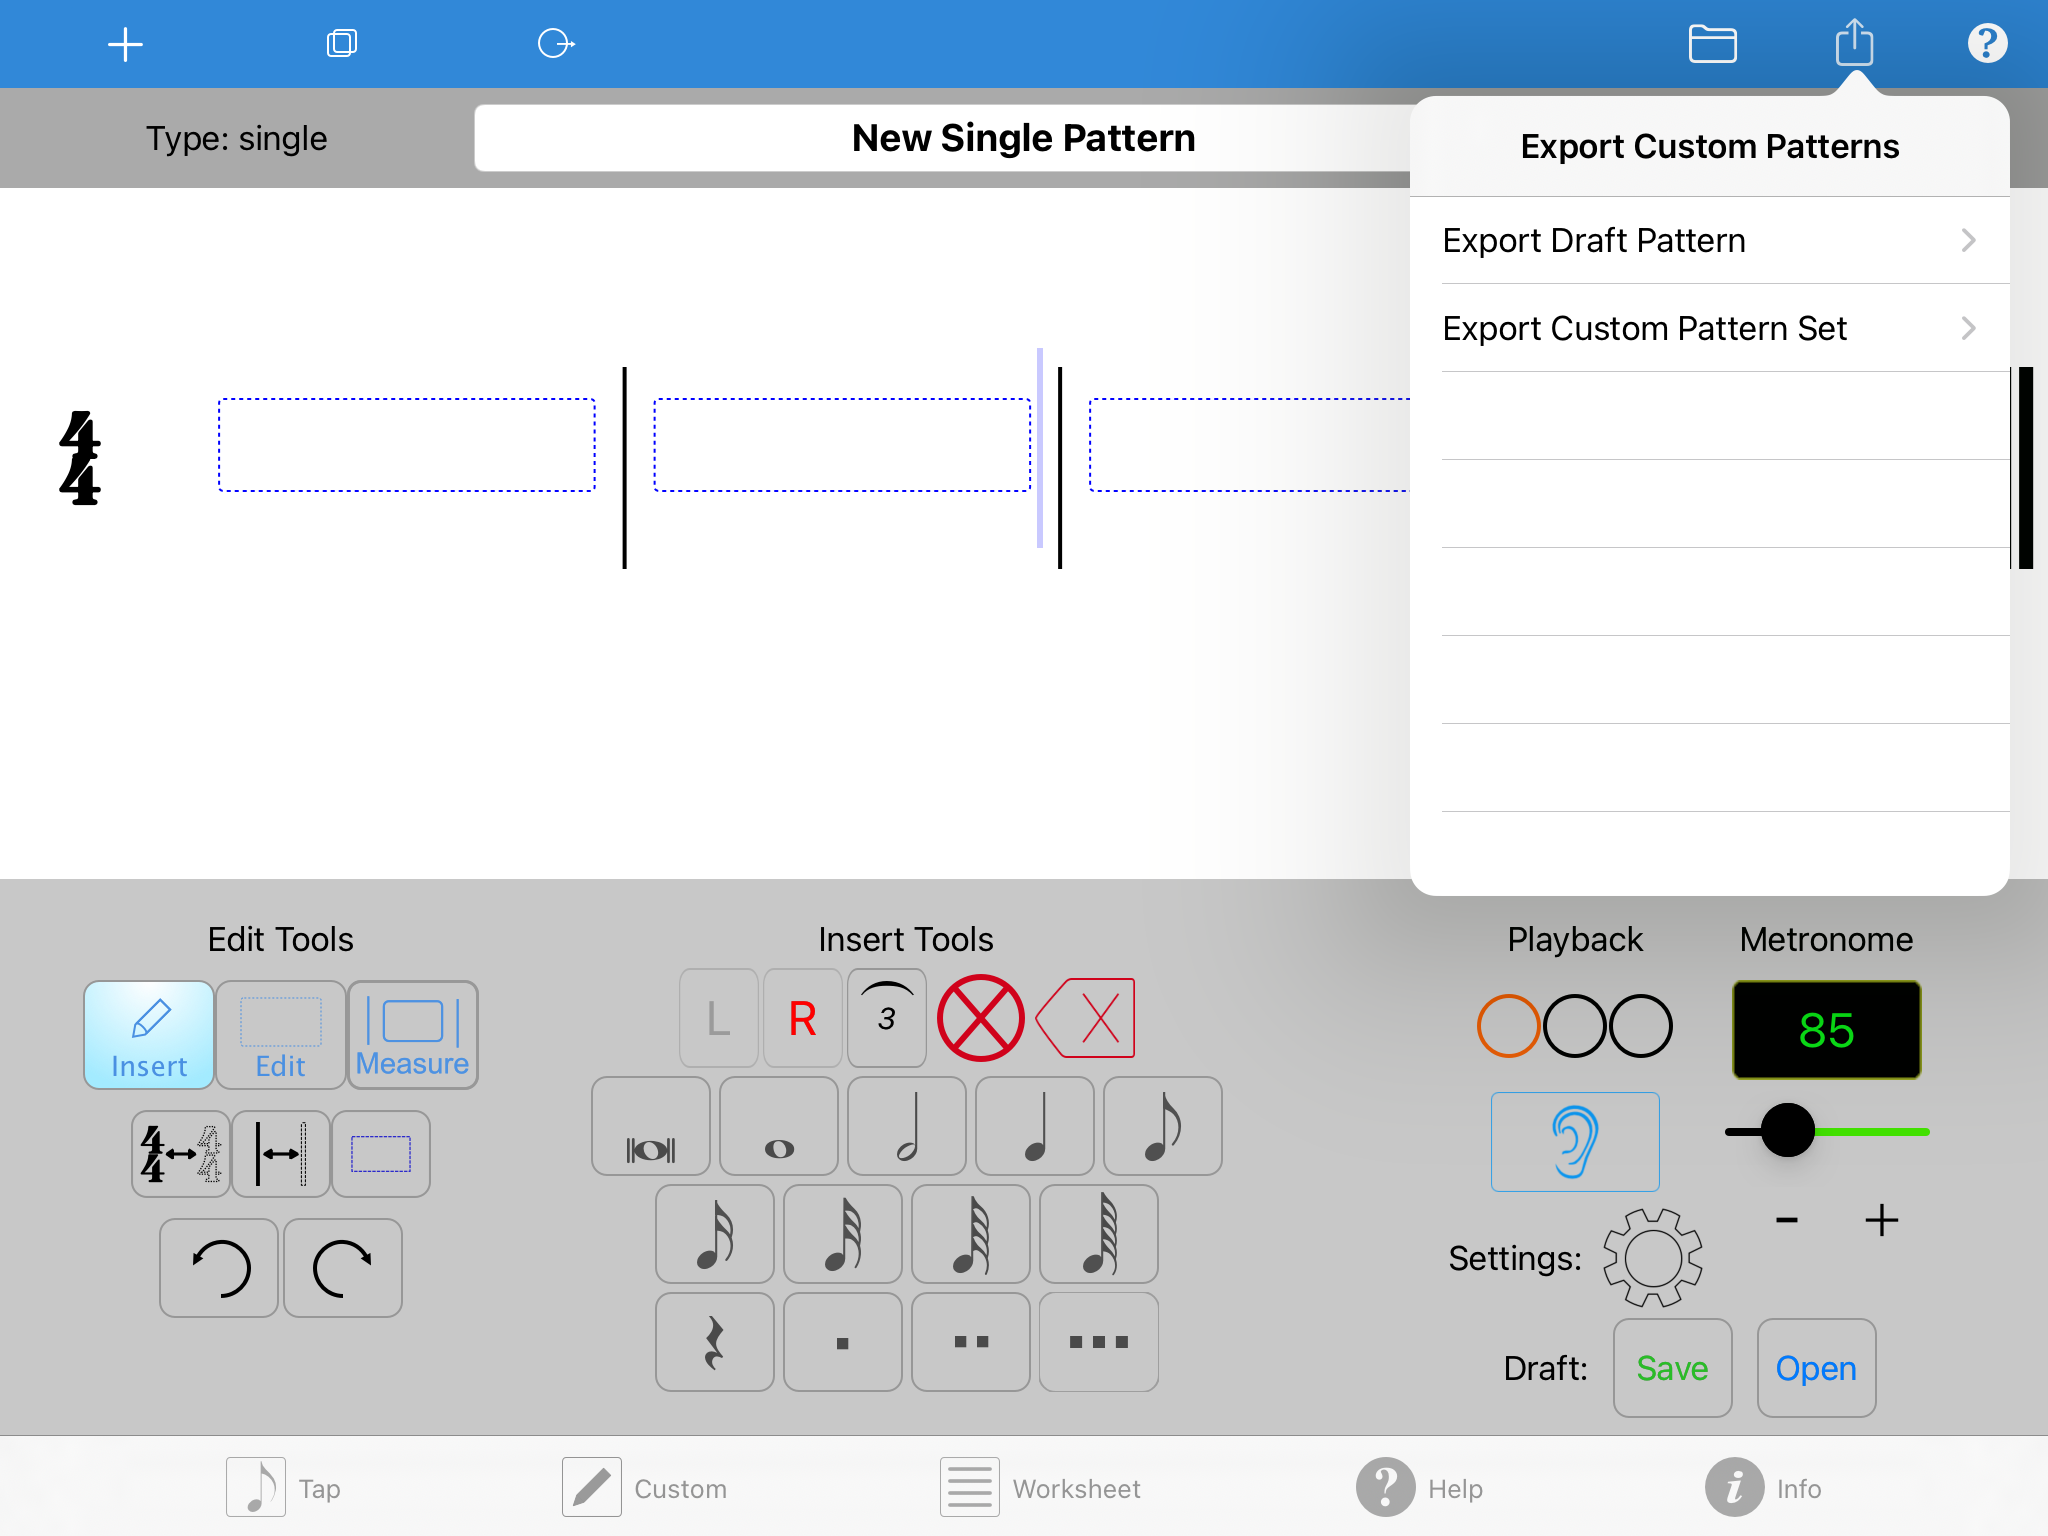Select the eighth note insert tool
Image resolution: width=2048 pixels, height=1536 pixels.
(1162, 1126)
